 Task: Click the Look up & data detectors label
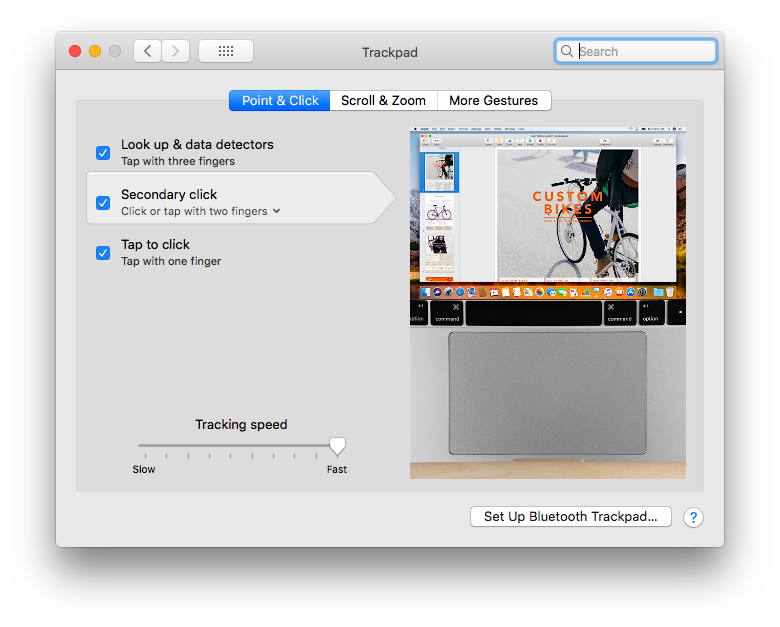tap(197, 144)
